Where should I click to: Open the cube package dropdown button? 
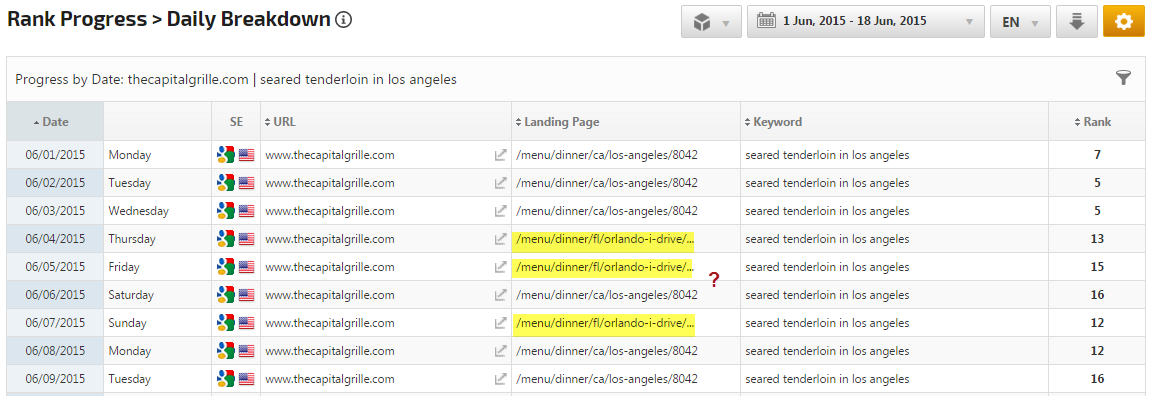click(711, 22)
